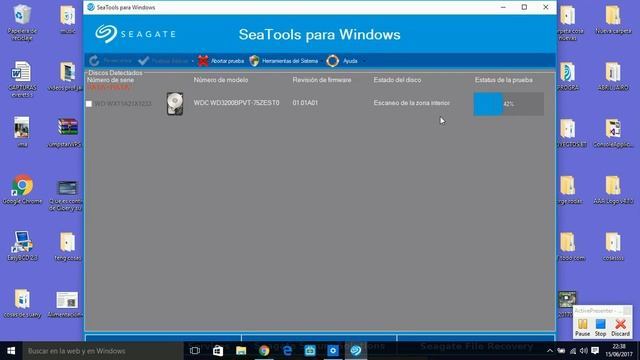The width and height of the screenshot is (640, 360).
Task: Open the Windows Start menu
Action: coord(11,351)
